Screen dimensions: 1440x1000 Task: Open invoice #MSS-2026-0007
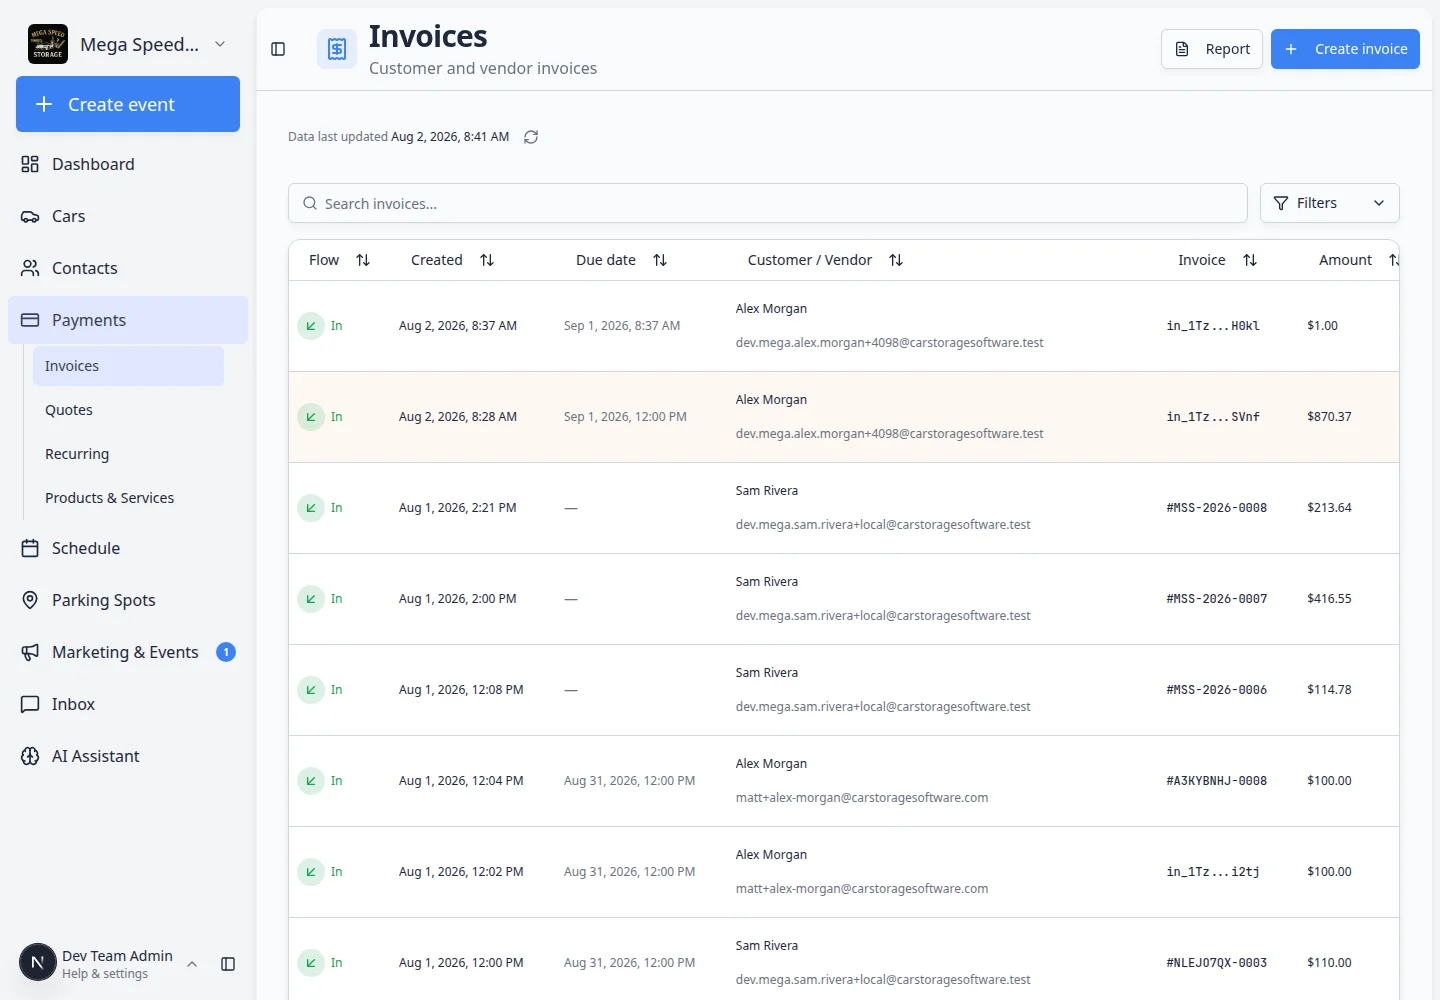[x=1217, y=599]
